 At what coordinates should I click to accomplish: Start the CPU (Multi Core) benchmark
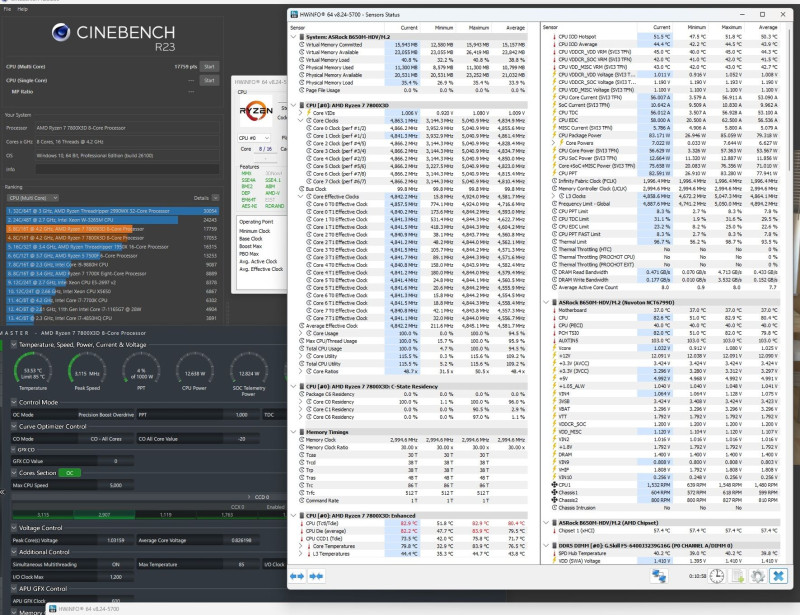209,66
